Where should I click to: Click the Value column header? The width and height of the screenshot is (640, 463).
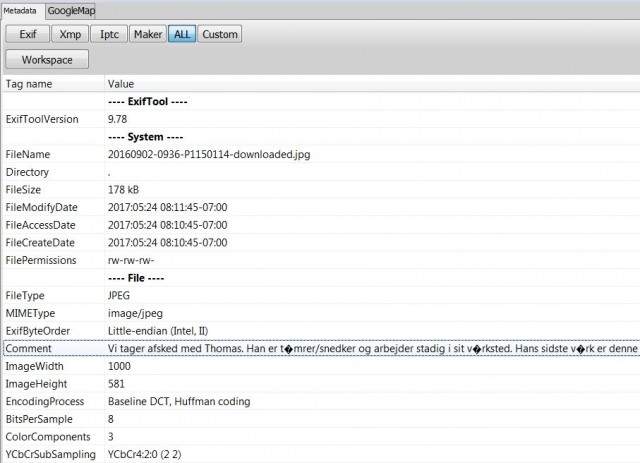click(372, 84)
